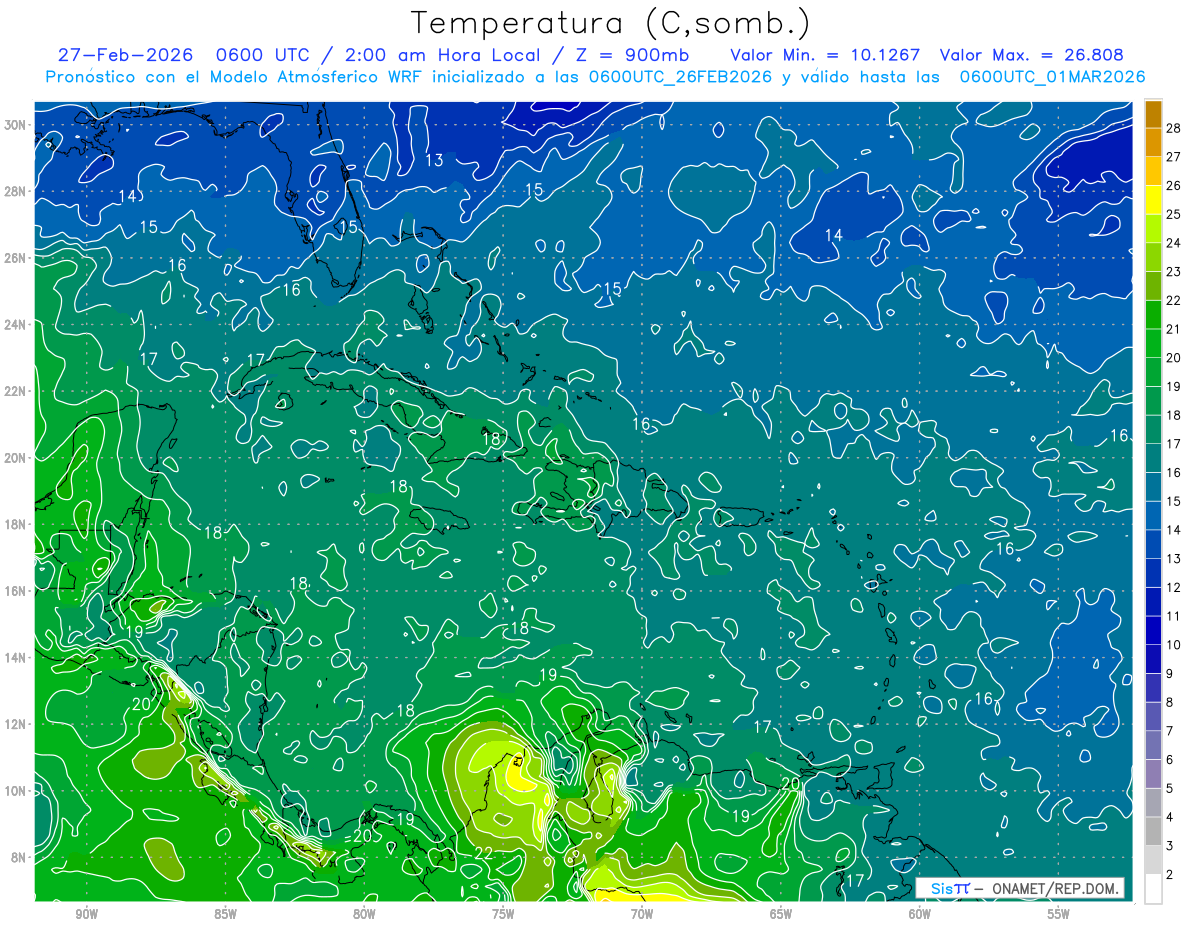This screenshot has height=927, width=1200.
Task: Click the yellow colorbar swatch between 25 and 26
Action: coord(1153,199)
